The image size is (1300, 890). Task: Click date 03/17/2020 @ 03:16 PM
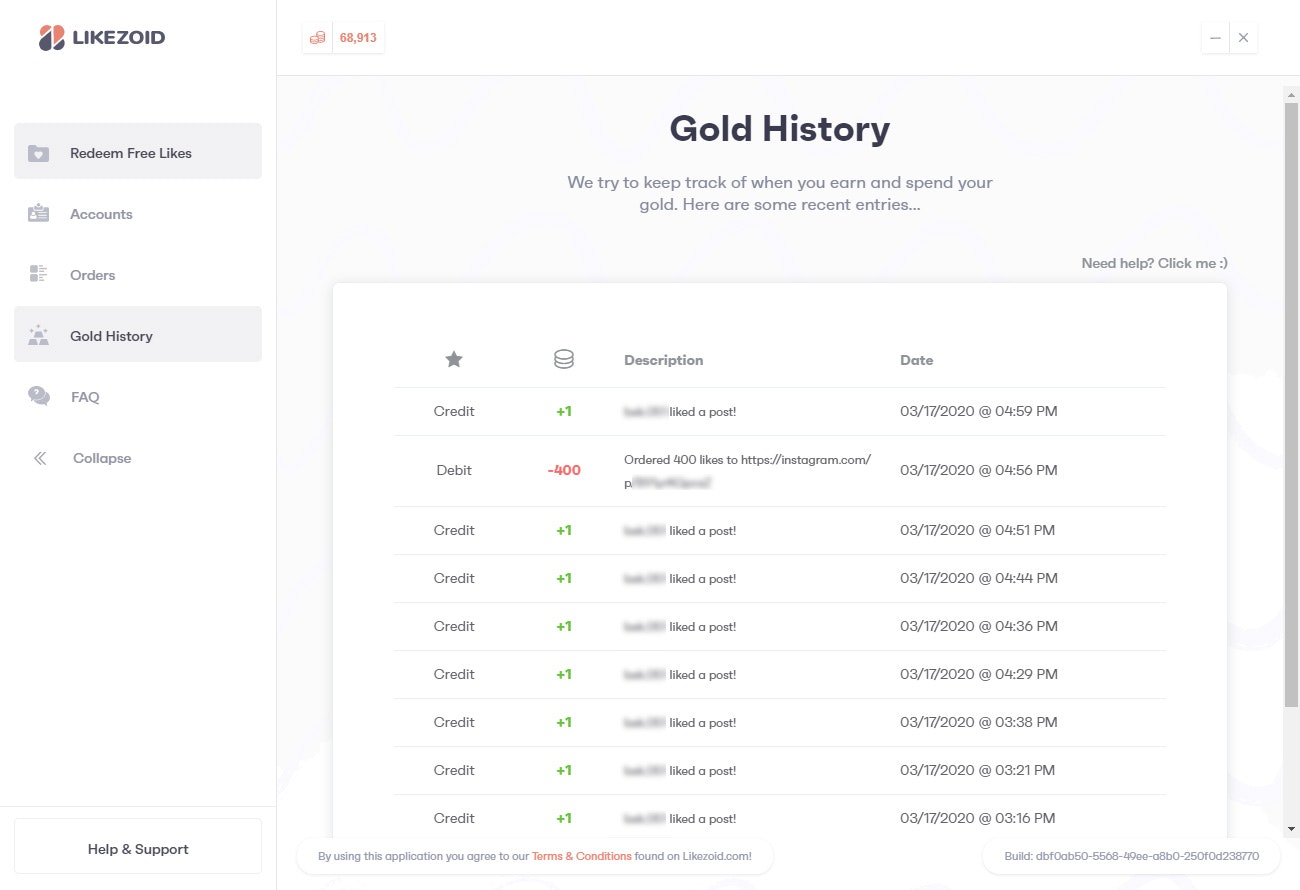pos(977,818)
